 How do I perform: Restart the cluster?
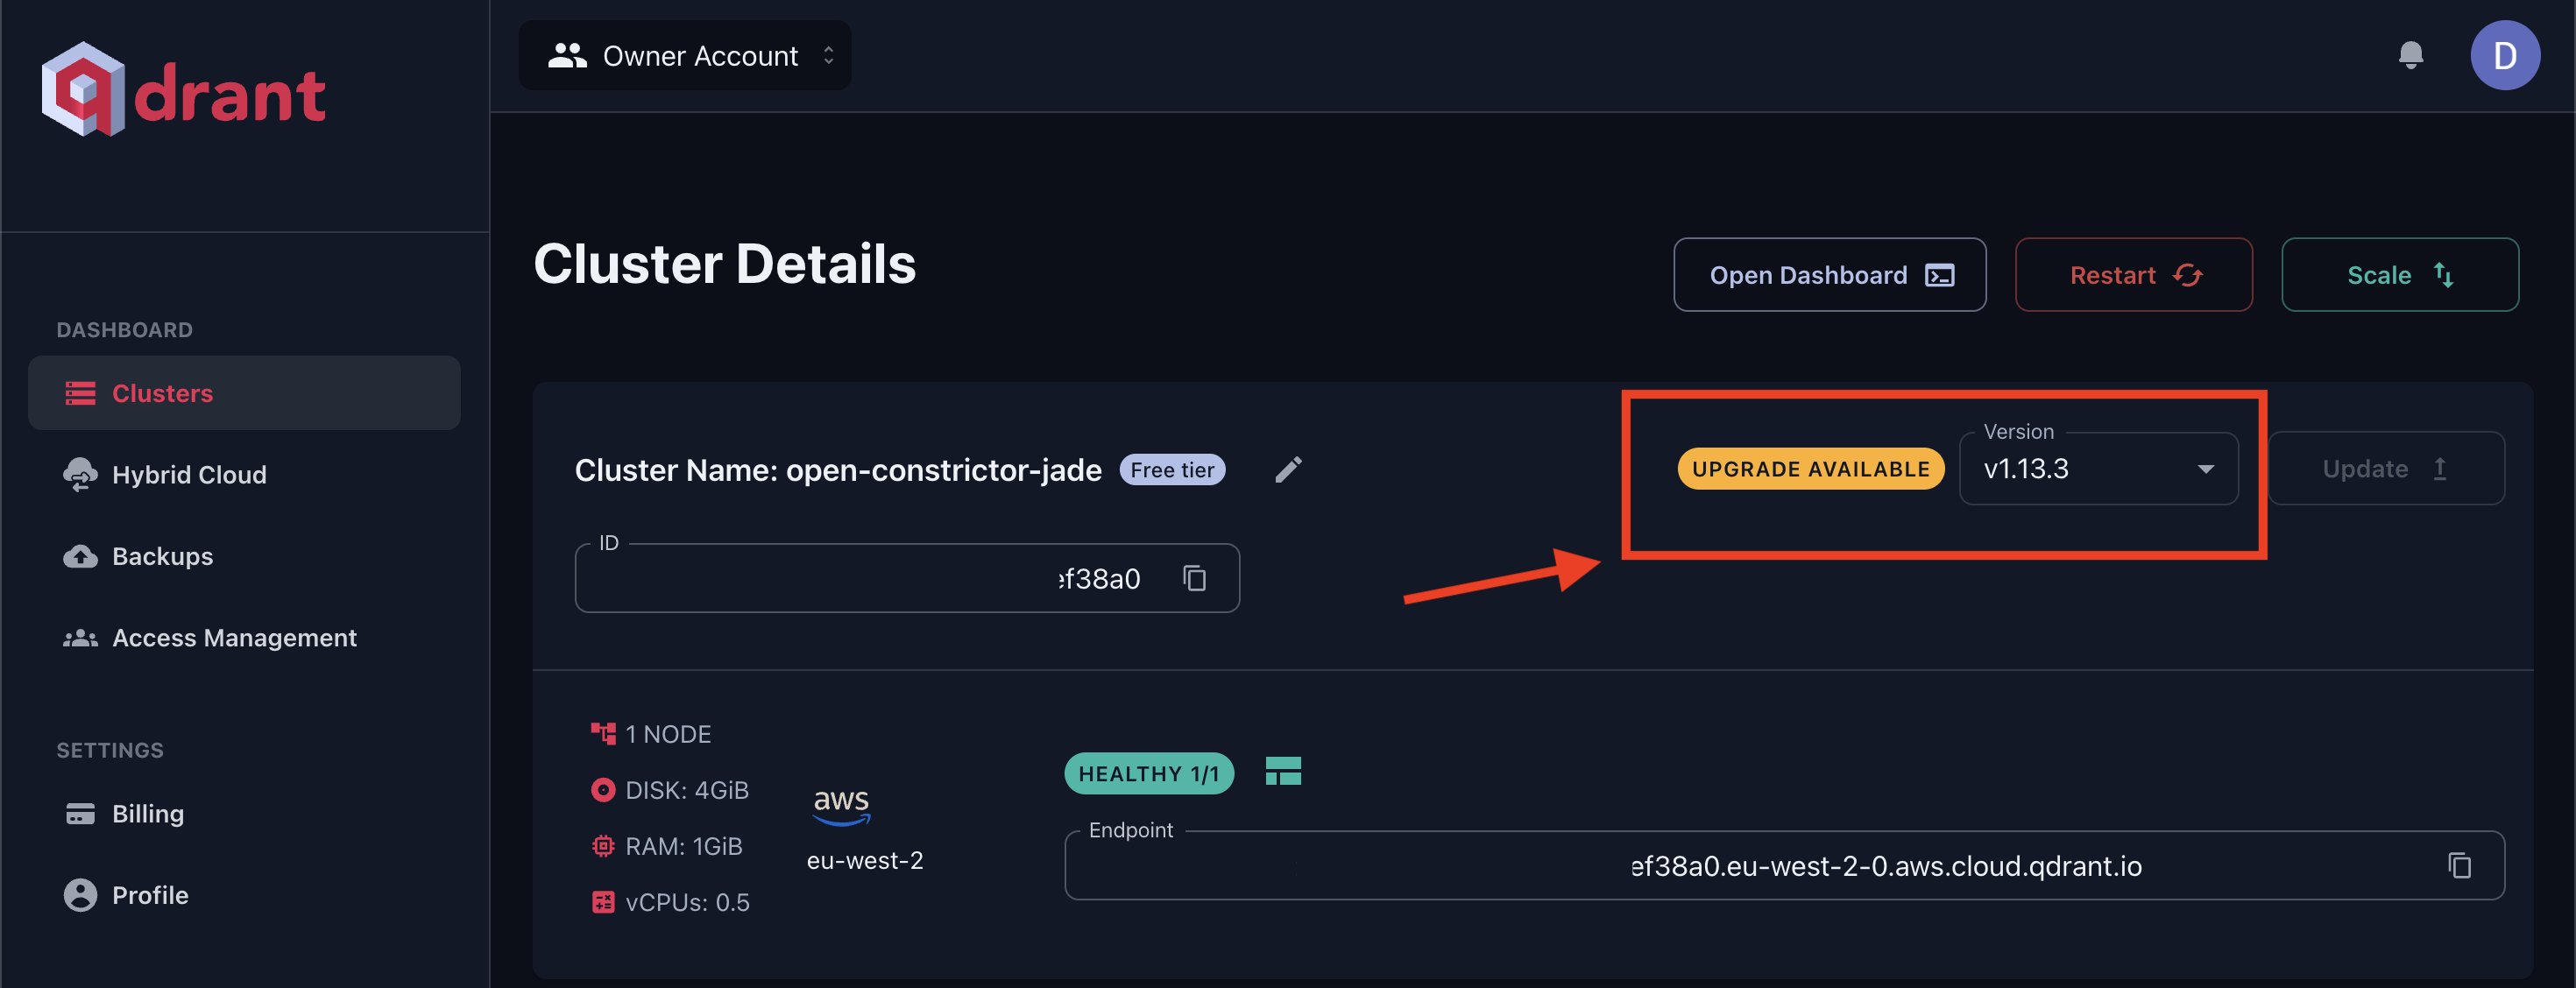2133,275
